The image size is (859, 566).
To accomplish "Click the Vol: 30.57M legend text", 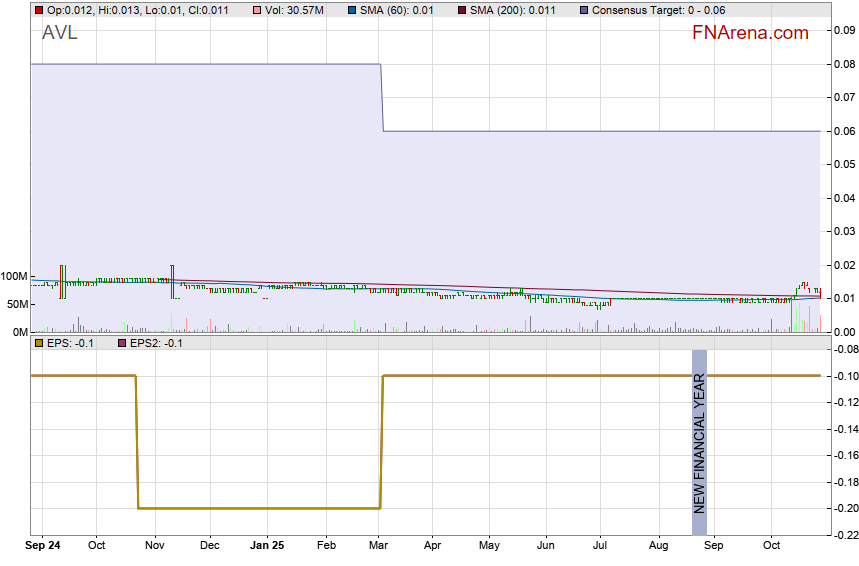I will click(x=294, y=10).
